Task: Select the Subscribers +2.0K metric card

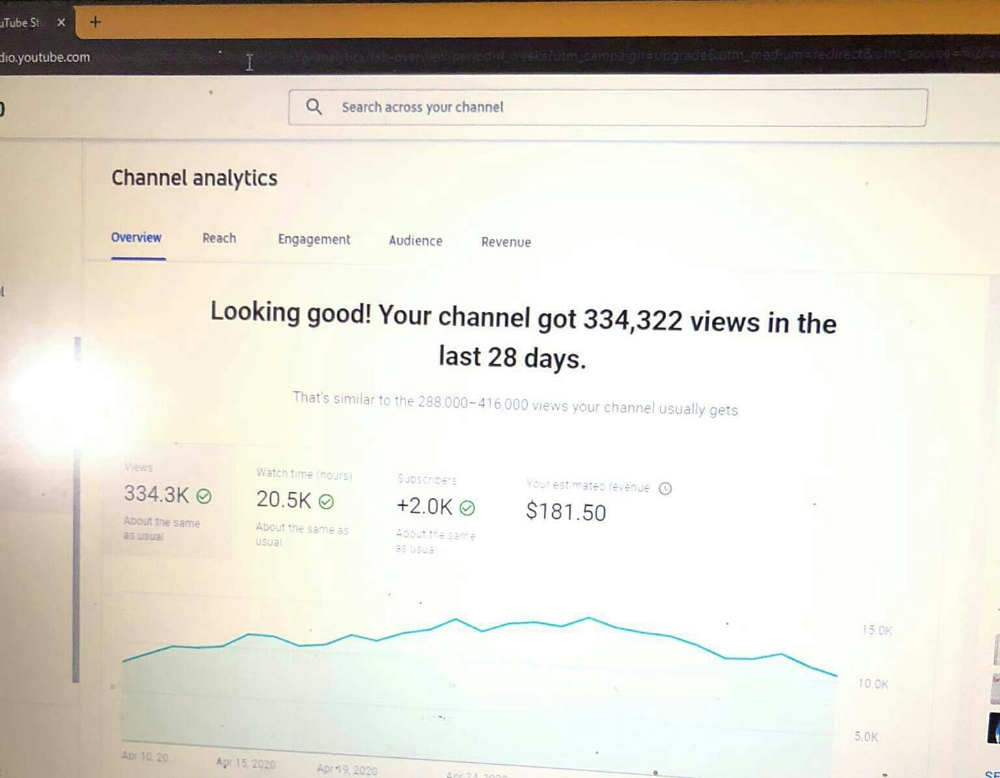Action: (x=436, y=513)
